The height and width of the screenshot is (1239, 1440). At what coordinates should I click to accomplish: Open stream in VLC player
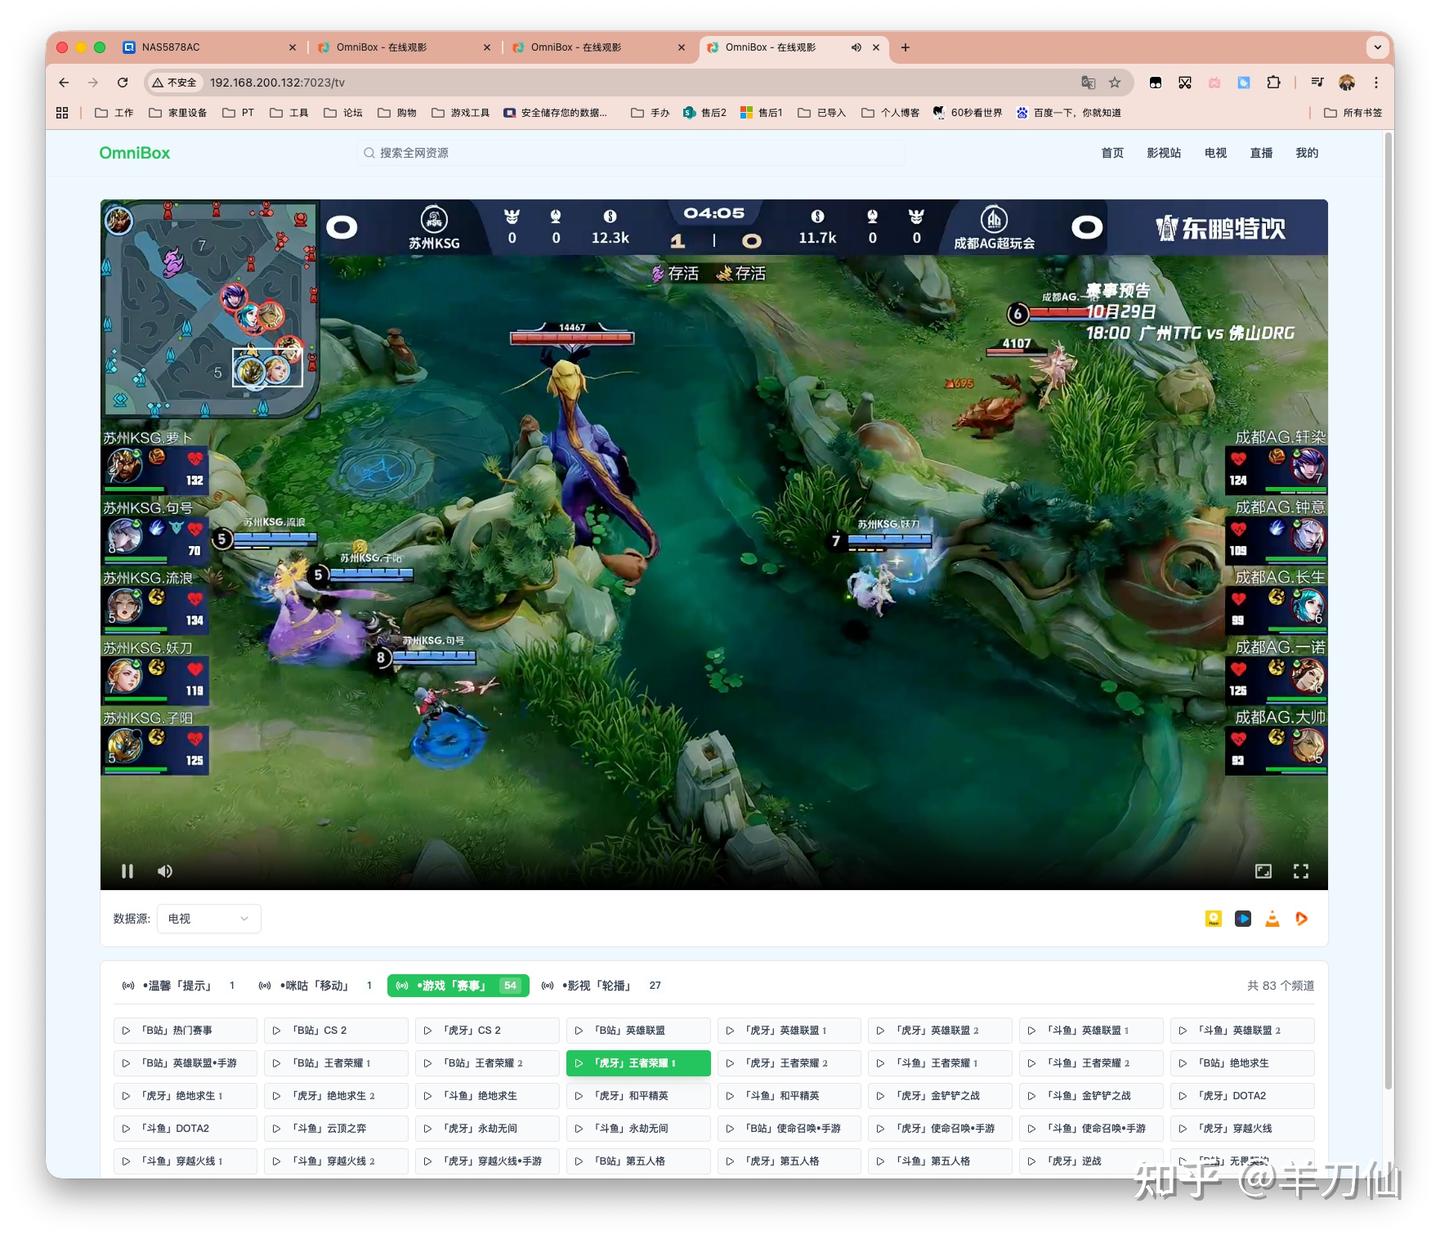point(1272,919)
